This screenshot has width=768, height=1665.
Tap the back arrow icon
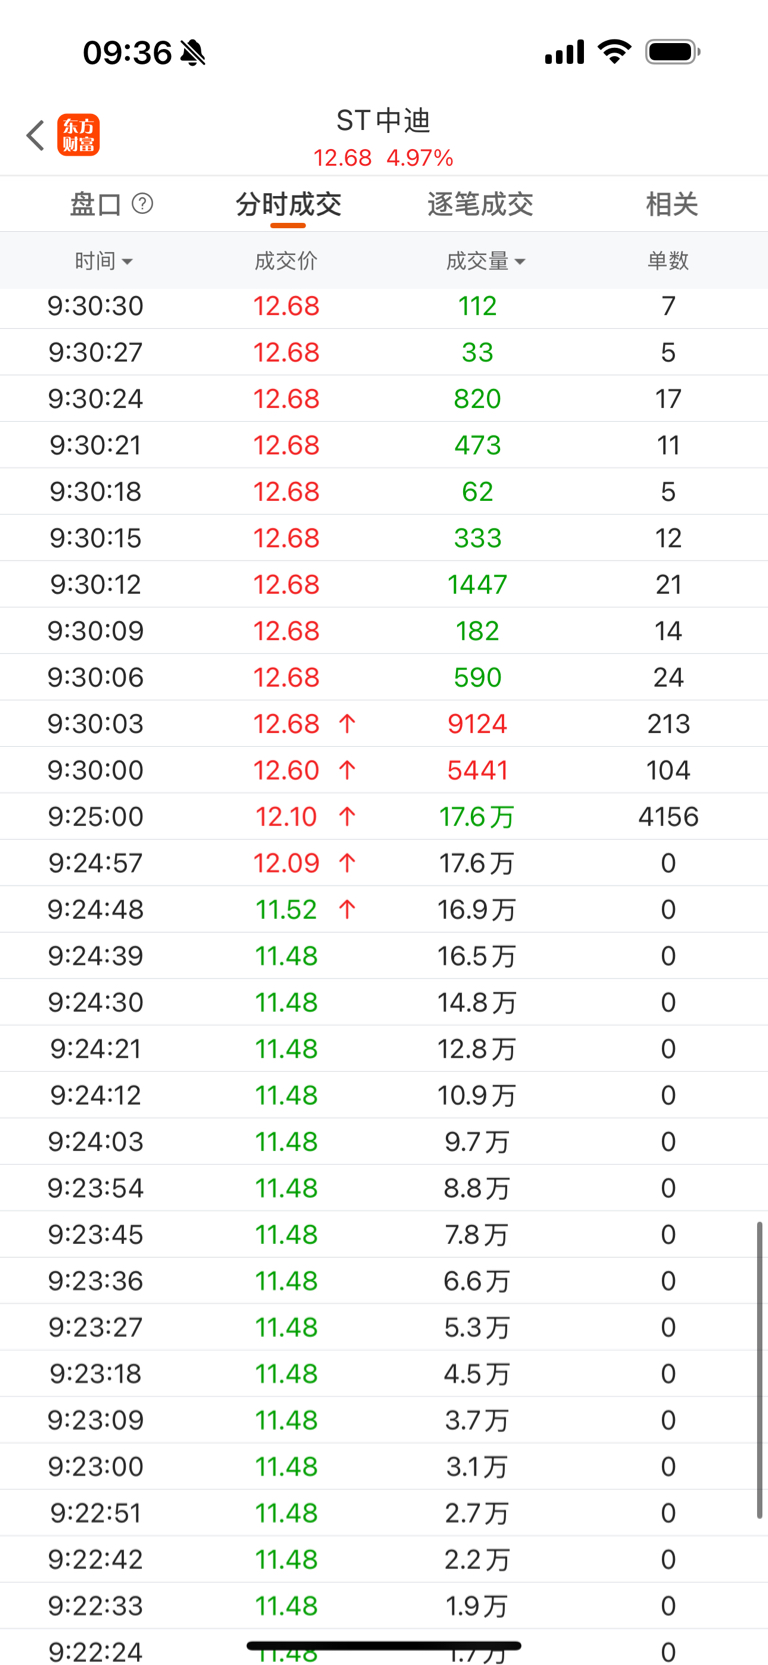point(36,135)
